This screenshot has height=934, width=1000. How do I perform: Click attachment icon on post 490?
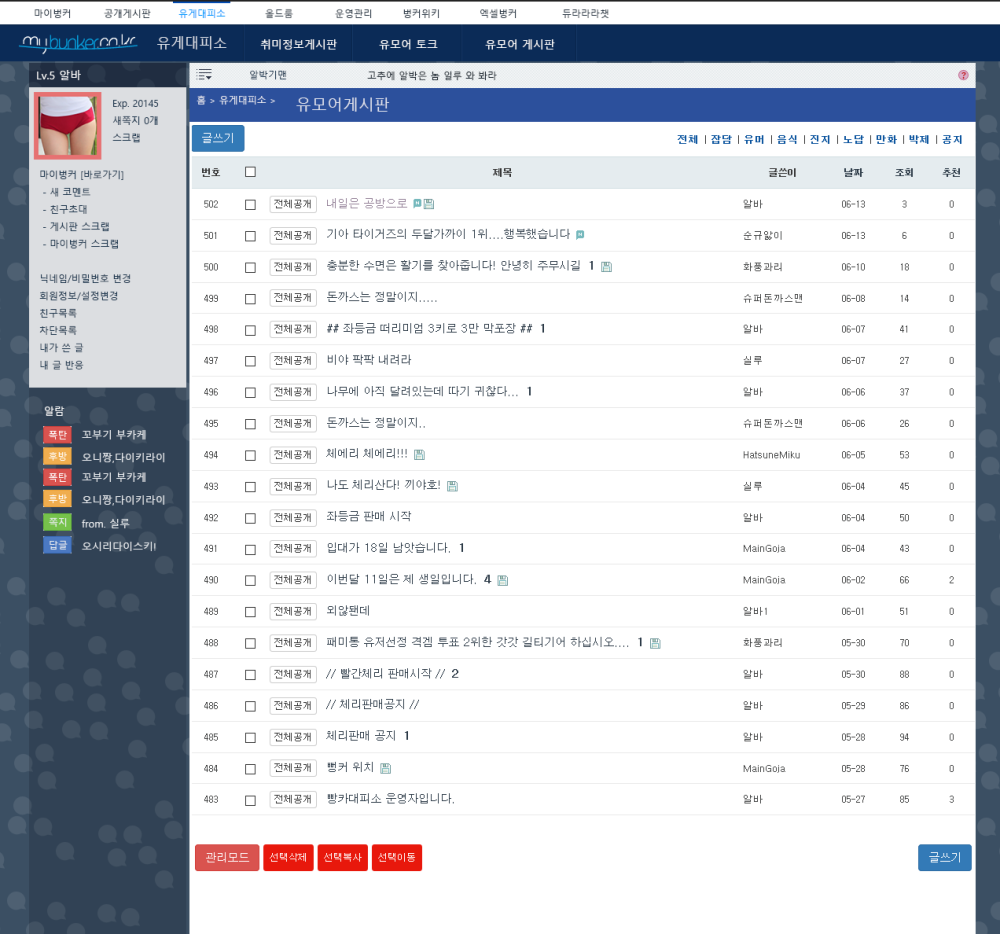tap(502, 580)
